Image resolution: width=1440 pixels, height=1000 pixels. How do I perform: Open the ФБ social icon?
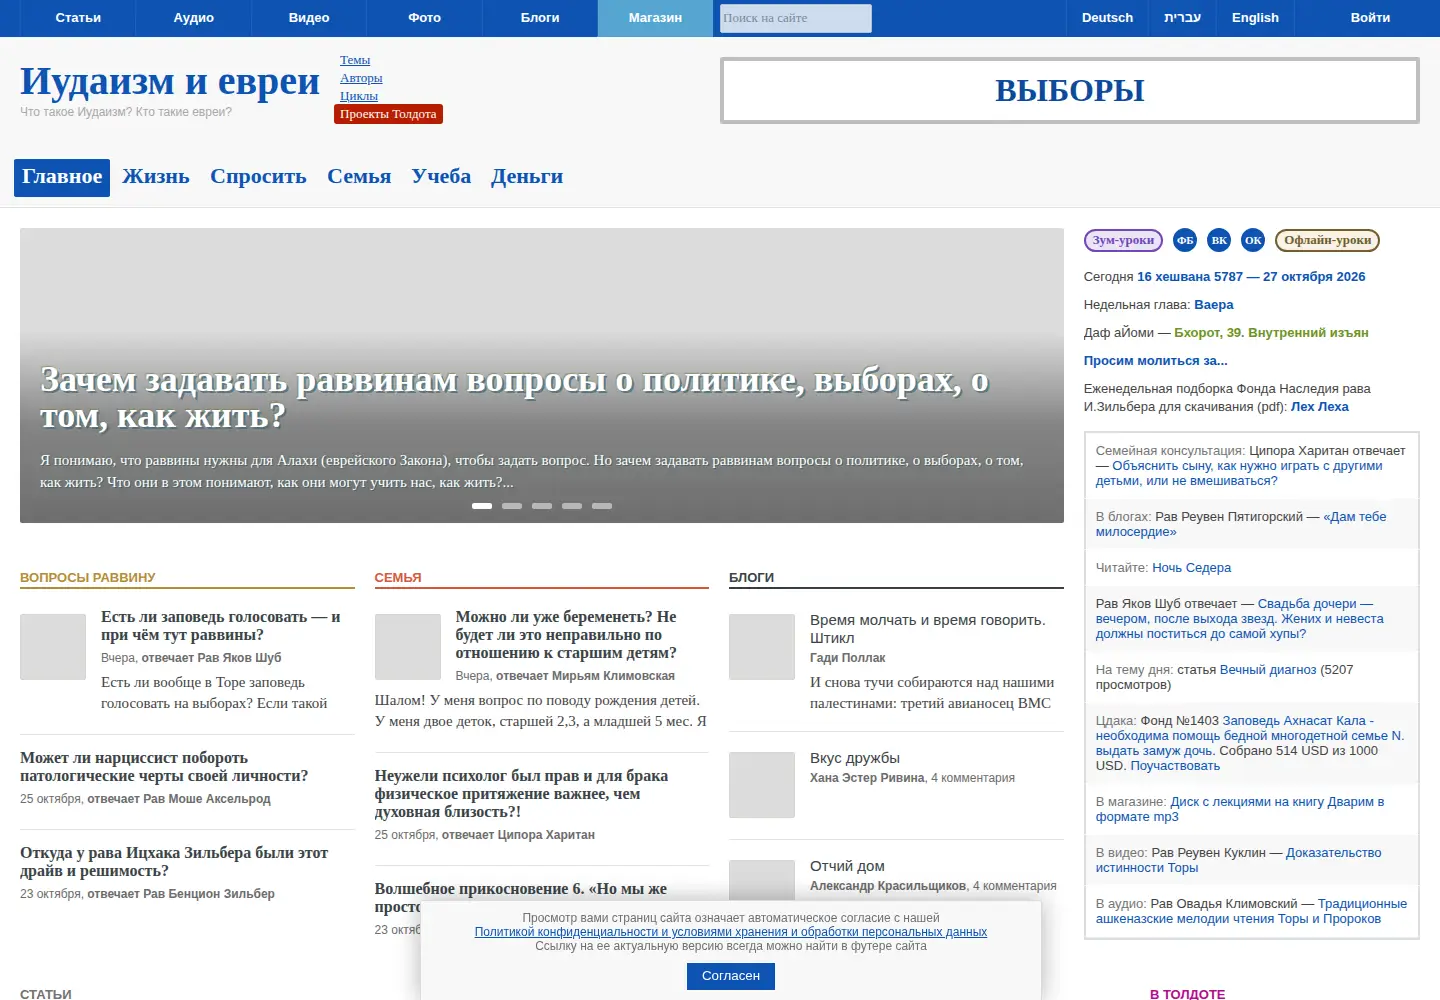click(x=1185, y=240)
